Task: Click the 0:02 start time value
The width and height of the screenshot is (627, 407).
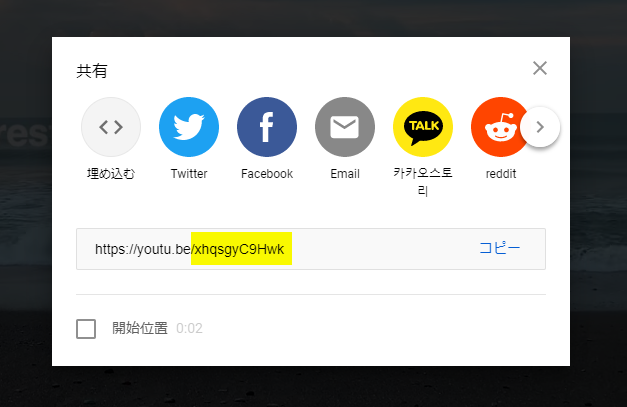Action: pos(189,329)
